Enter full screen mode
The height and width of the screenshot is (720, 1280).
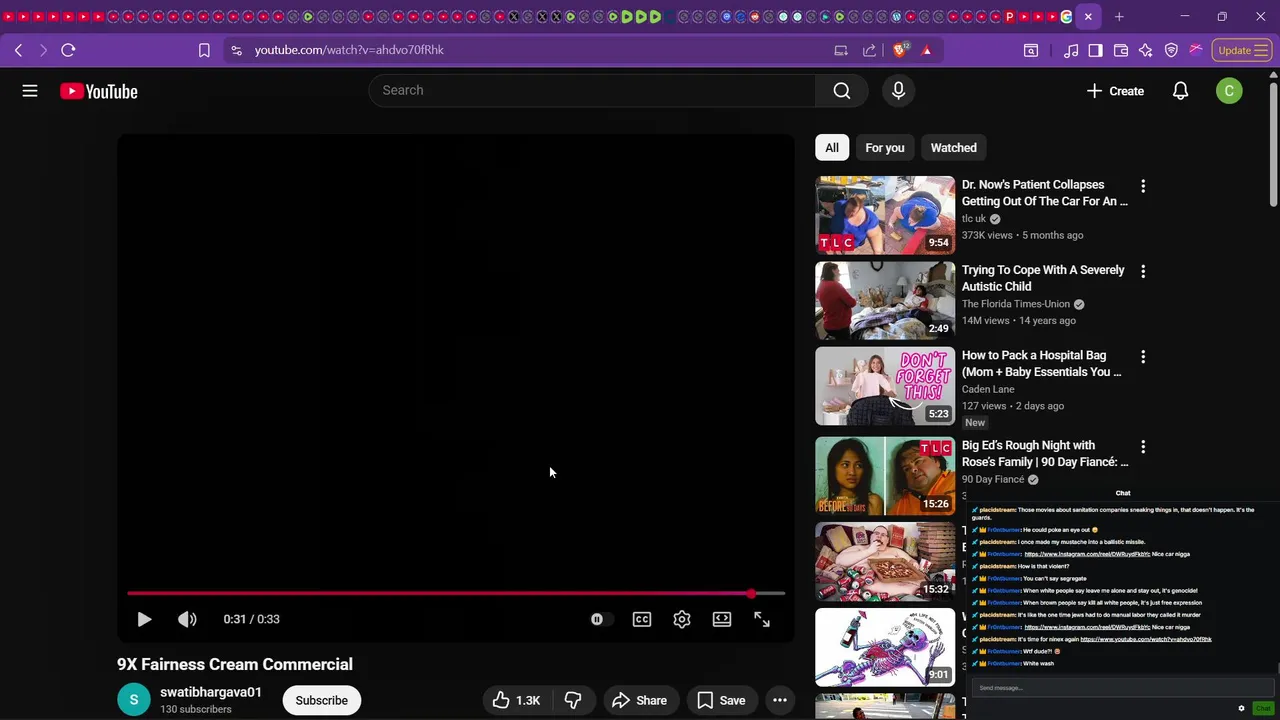tap(762, 619)
